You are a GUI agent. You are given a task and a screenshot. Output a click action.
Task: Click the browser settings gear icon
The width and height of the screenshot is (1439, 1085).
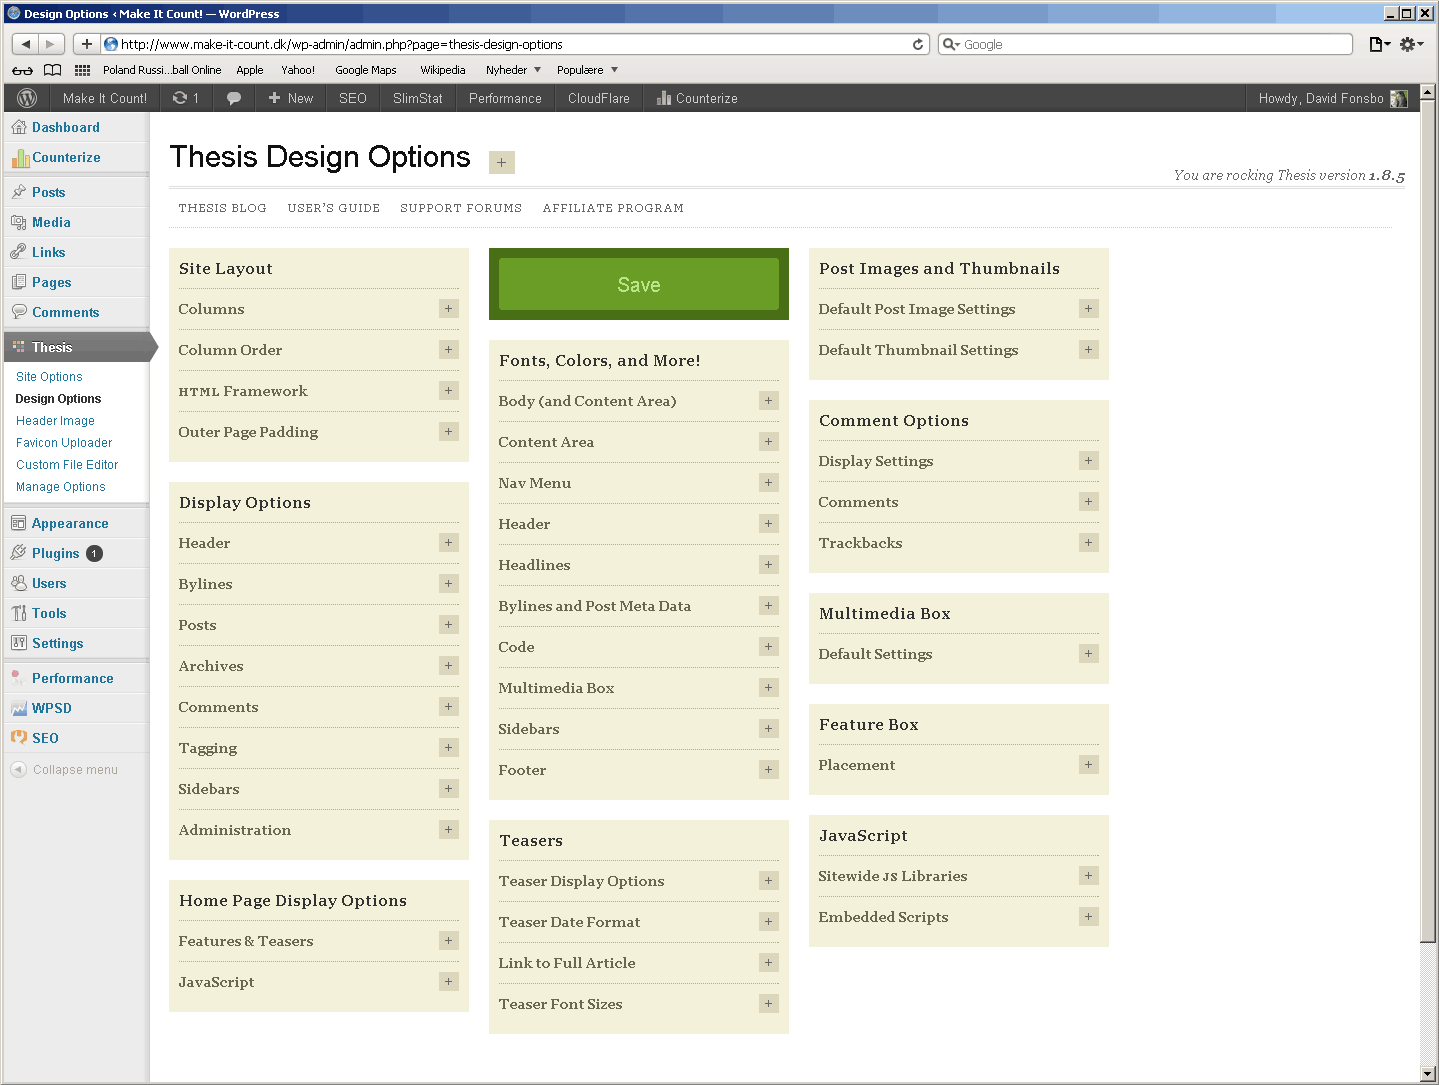[1409, 44]
